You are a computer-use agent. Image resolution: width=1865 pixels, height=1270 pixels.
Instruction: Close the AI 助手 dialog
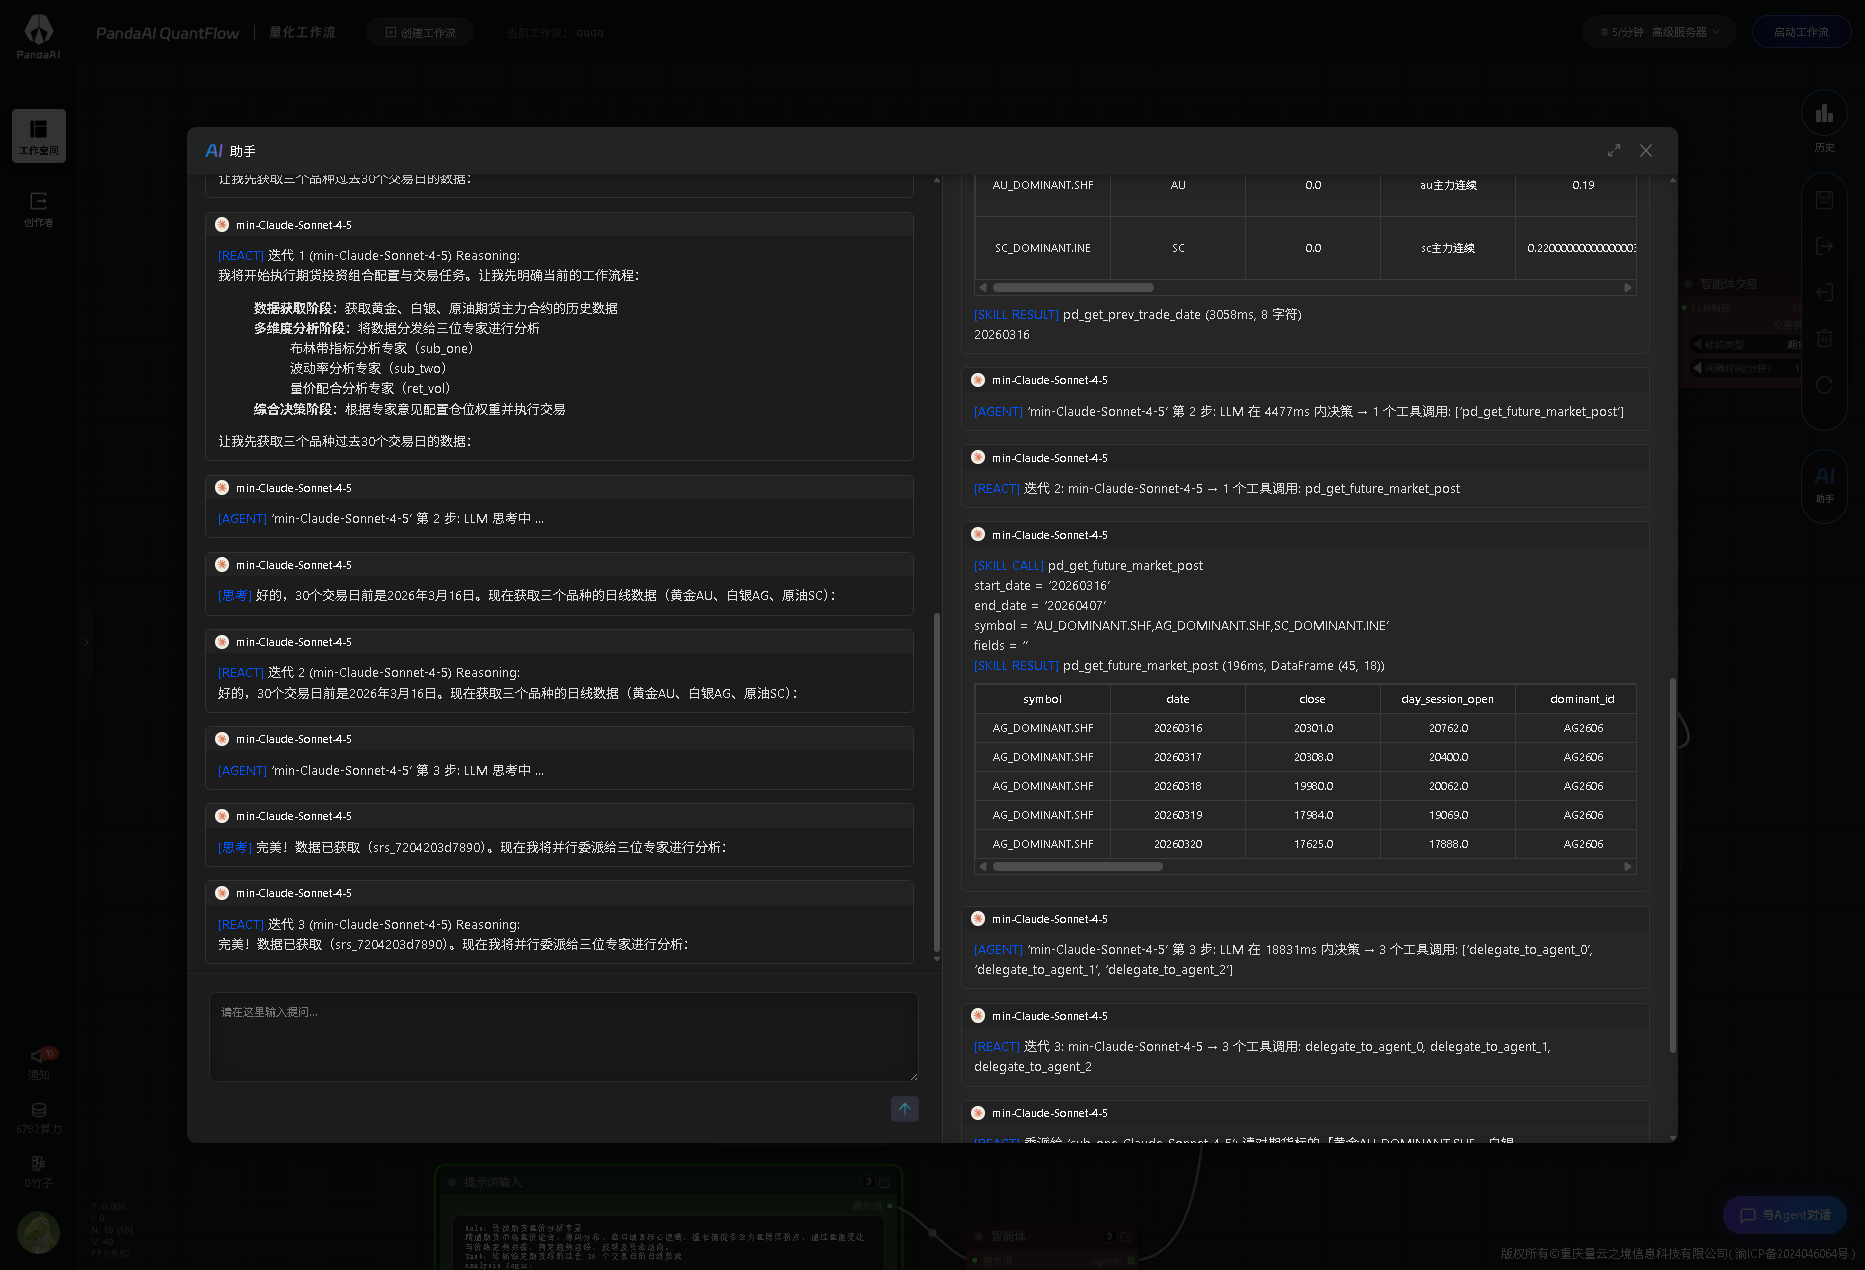[1646, 150]
